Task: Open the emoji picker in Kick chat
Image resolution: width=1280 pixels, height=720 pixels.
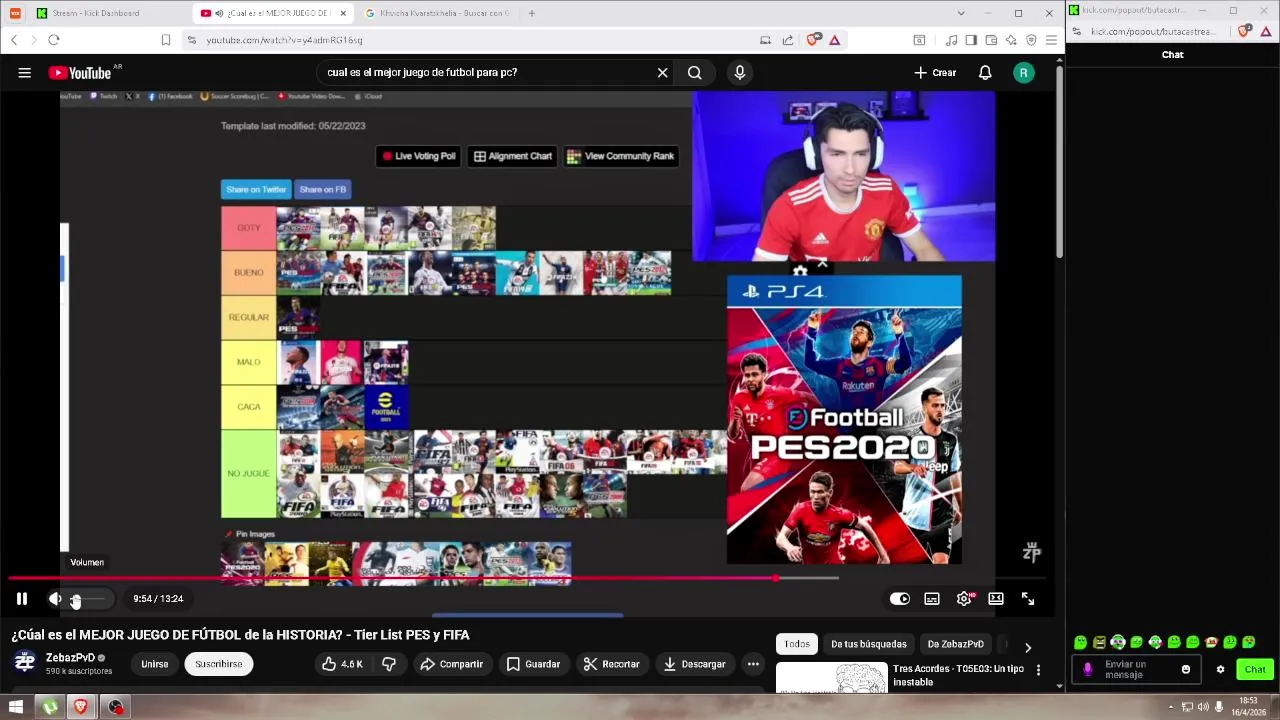Action: [1186, 670]
